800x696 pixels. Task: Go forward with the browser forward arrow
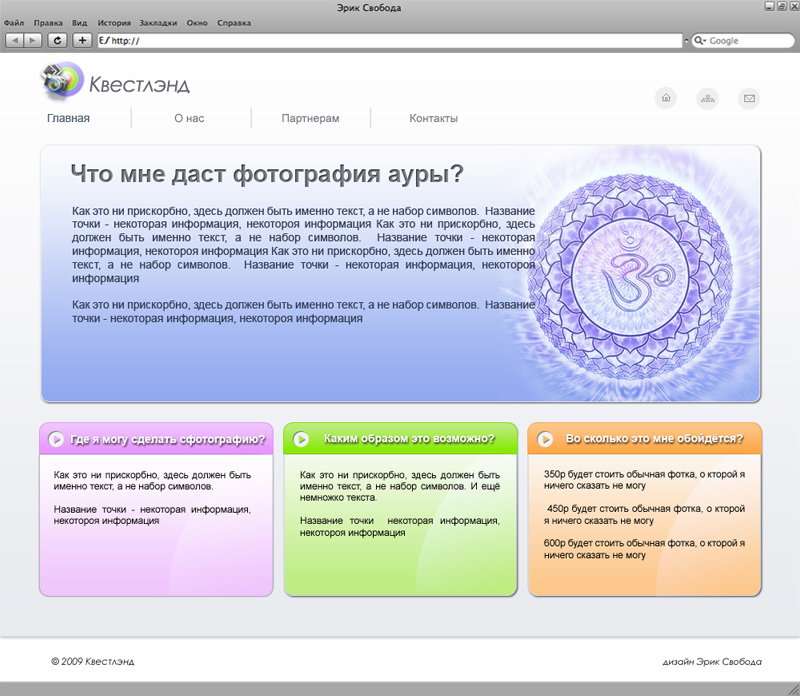click(32, 40)
